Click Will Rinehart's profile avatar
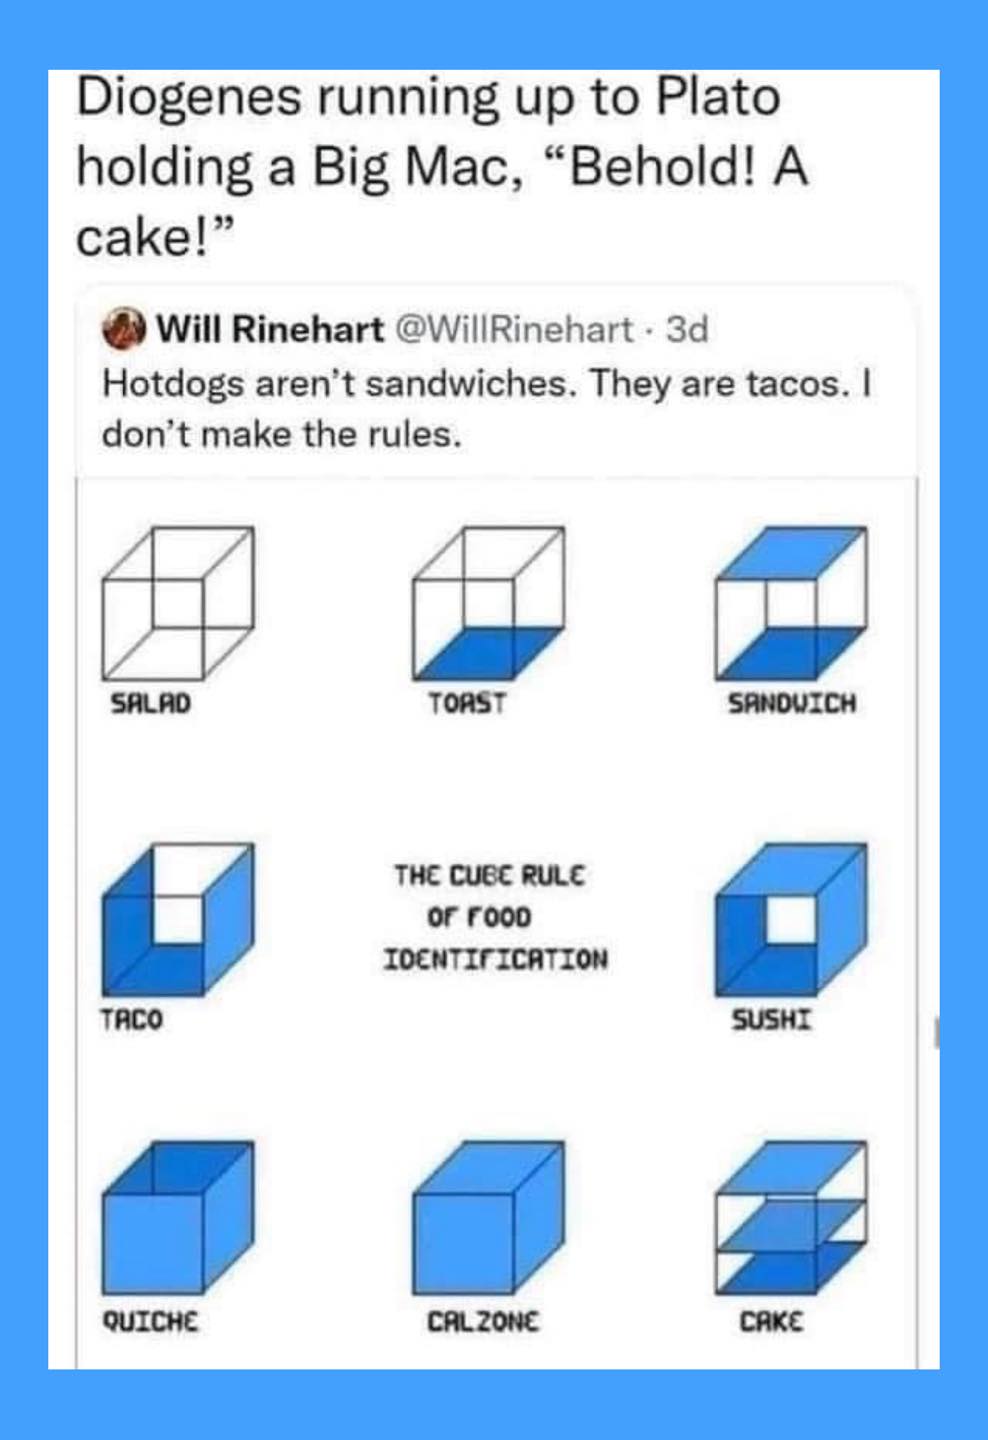Image resolution: width=988 pixels, height=1440 pixels. pos(124,329)
